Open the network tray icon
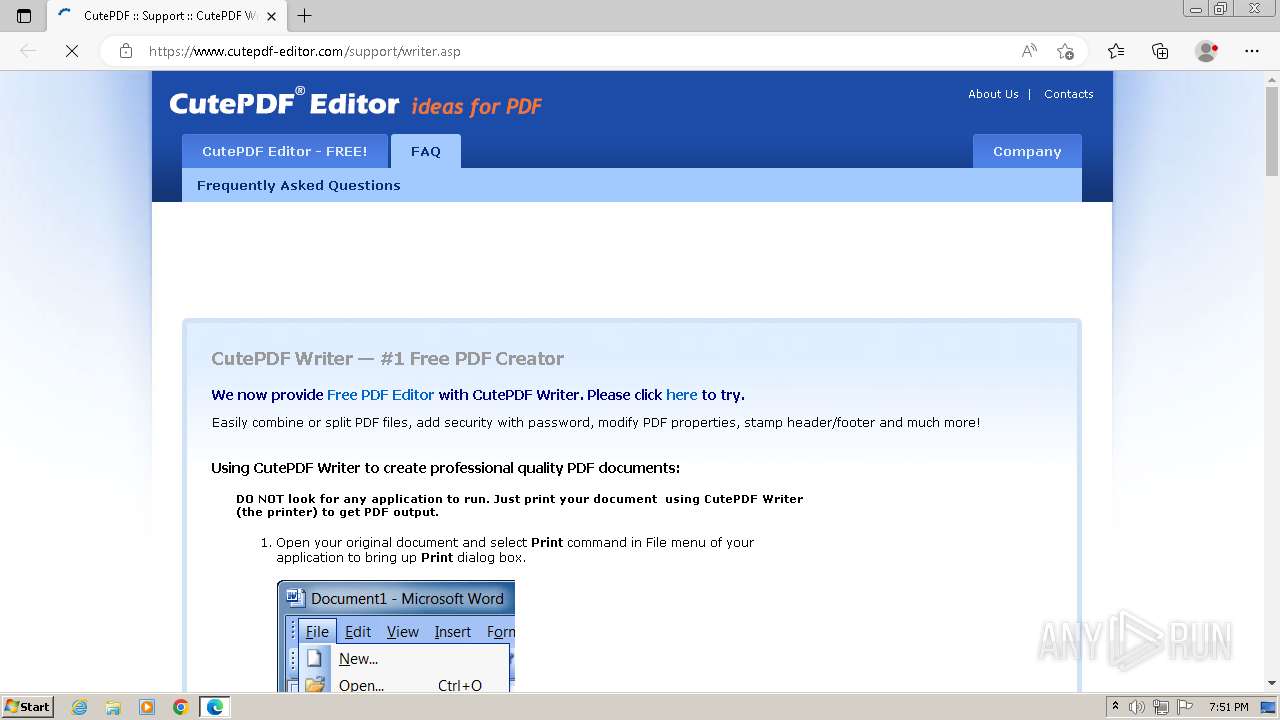This screenshot has width=1280, height=720. (1161, 707)
